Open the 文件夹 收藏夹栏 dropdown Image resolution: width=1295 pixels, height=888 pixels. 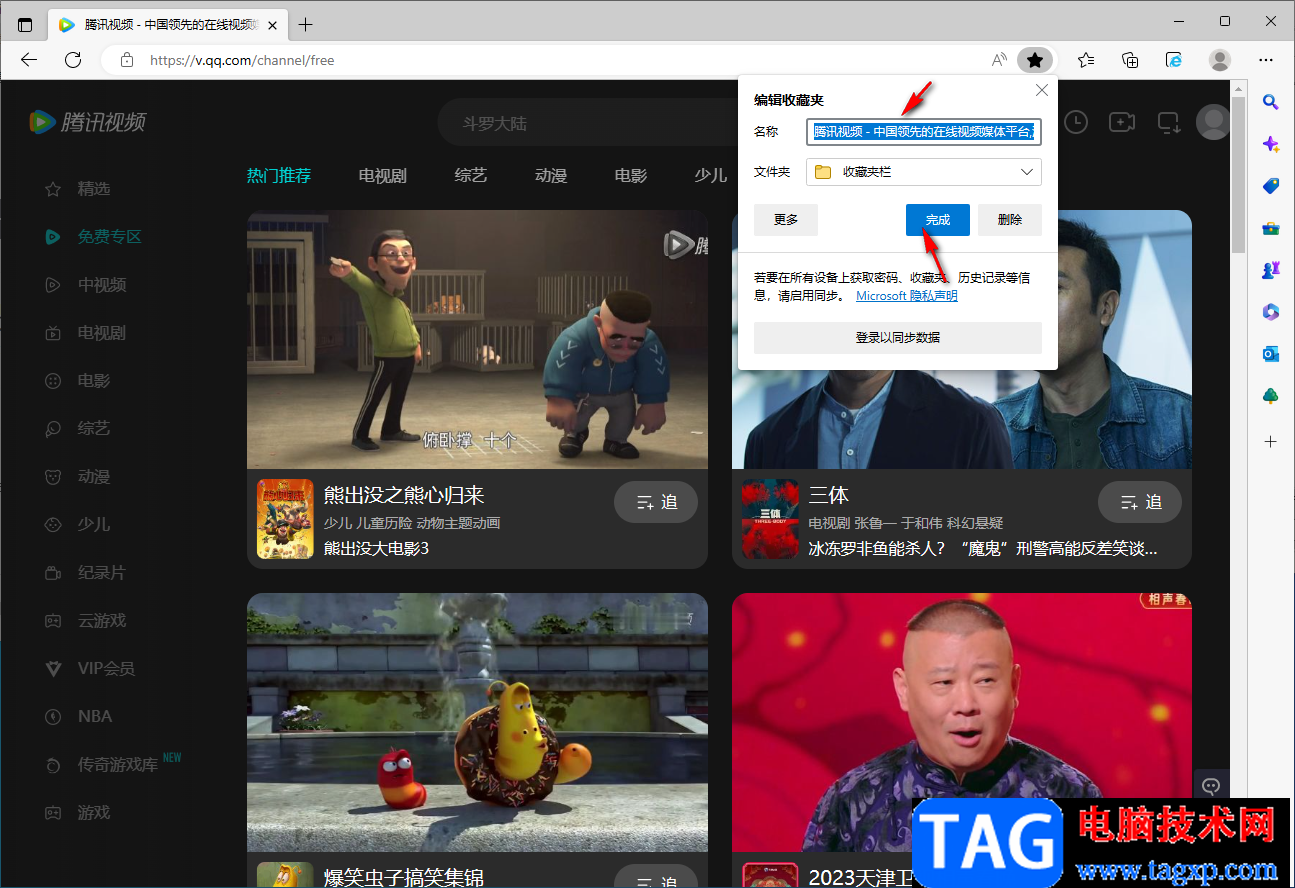coord(924,172)
